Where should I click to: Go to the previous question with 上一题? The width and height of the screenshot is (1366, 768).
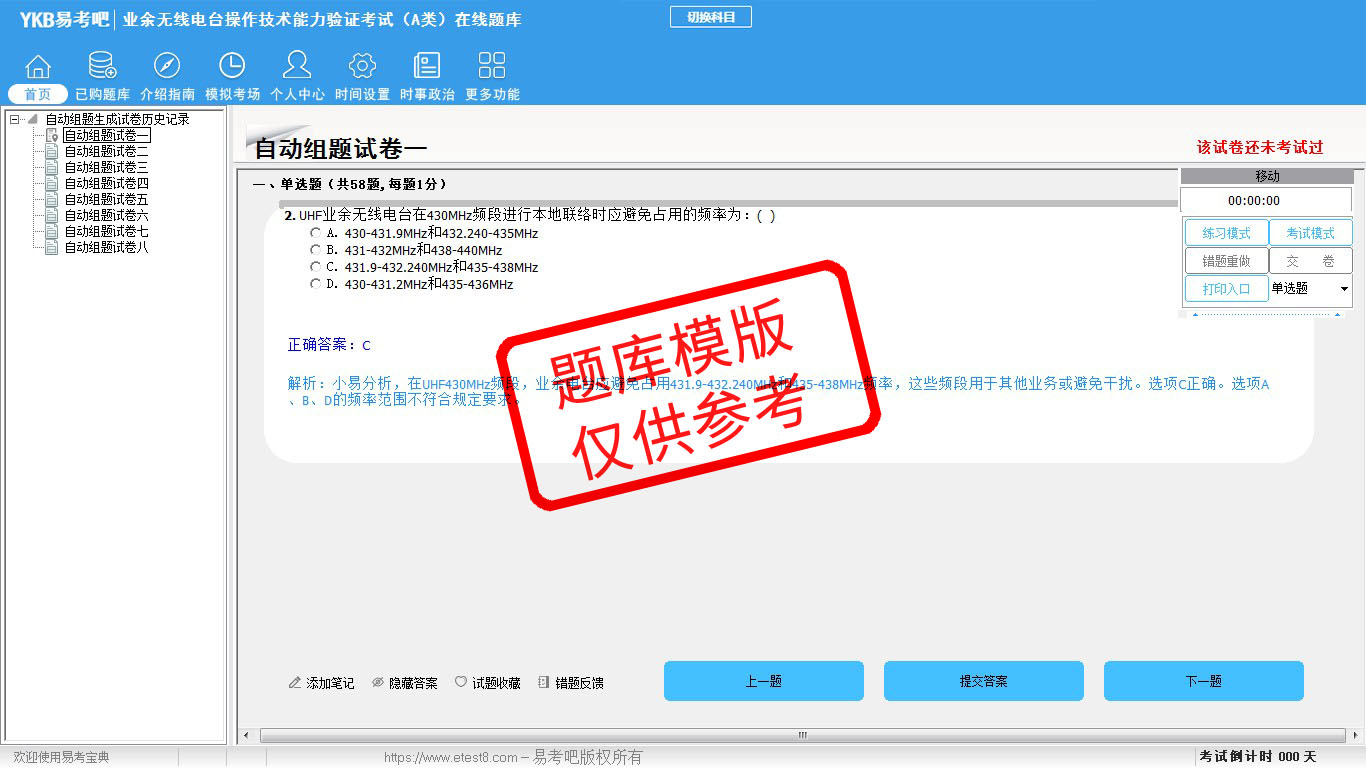[764, 681]
